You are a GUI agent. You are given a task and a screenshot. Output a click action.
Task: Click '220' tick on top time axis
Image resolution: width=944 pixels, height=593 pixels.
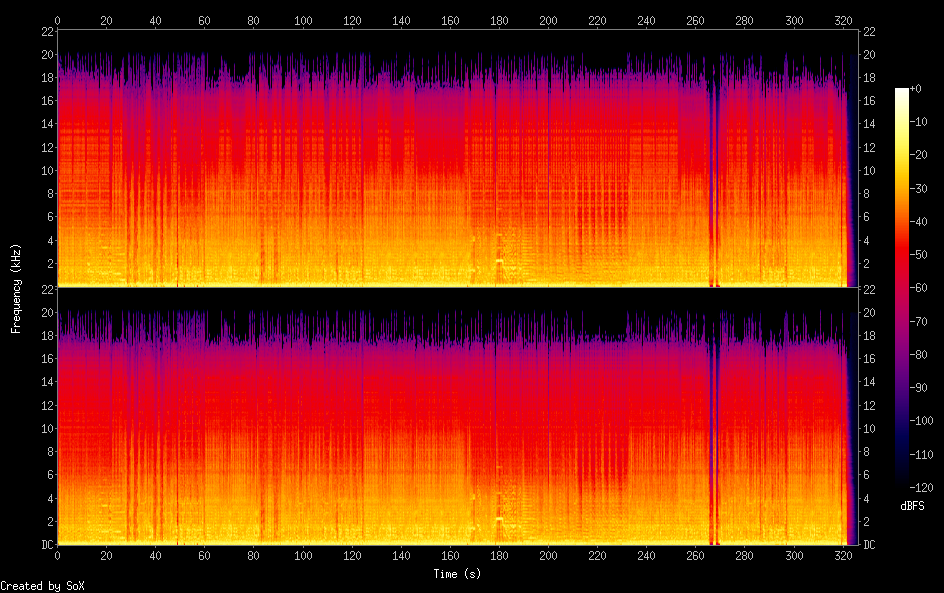[597, 20]
